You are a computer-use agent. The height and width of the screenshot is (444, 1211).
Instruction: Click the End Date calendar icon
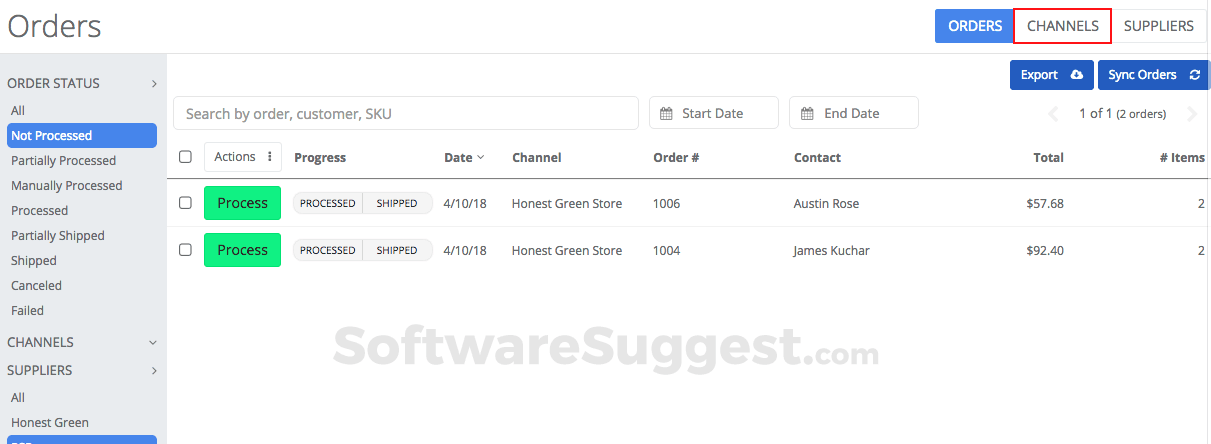[807, 113]
